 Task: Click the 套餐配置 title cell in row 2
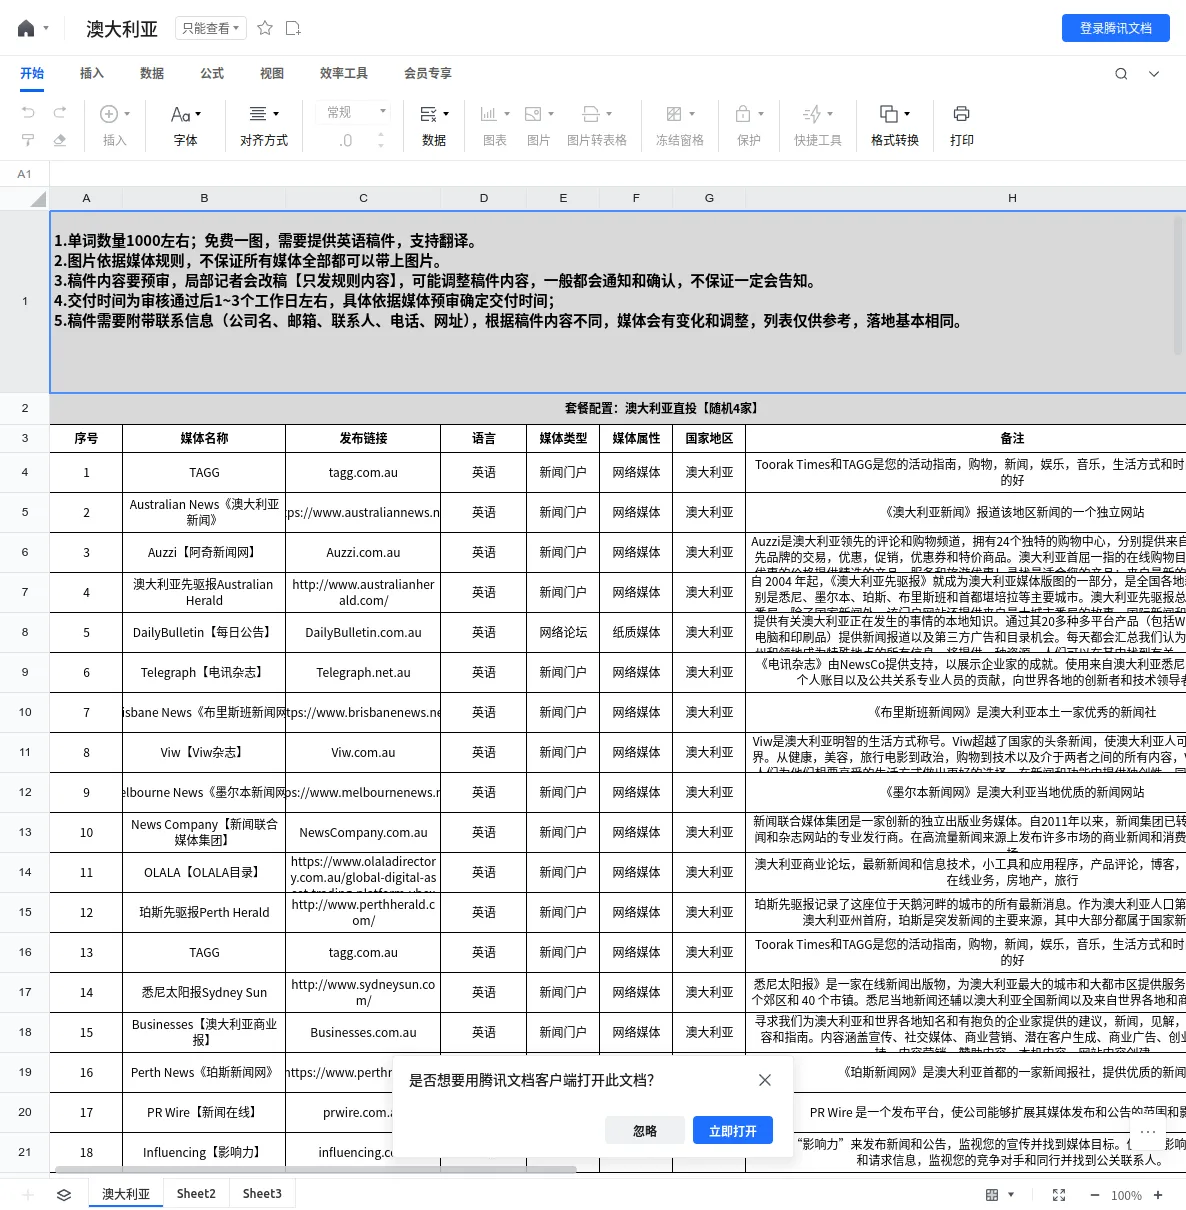click(660, 408)
